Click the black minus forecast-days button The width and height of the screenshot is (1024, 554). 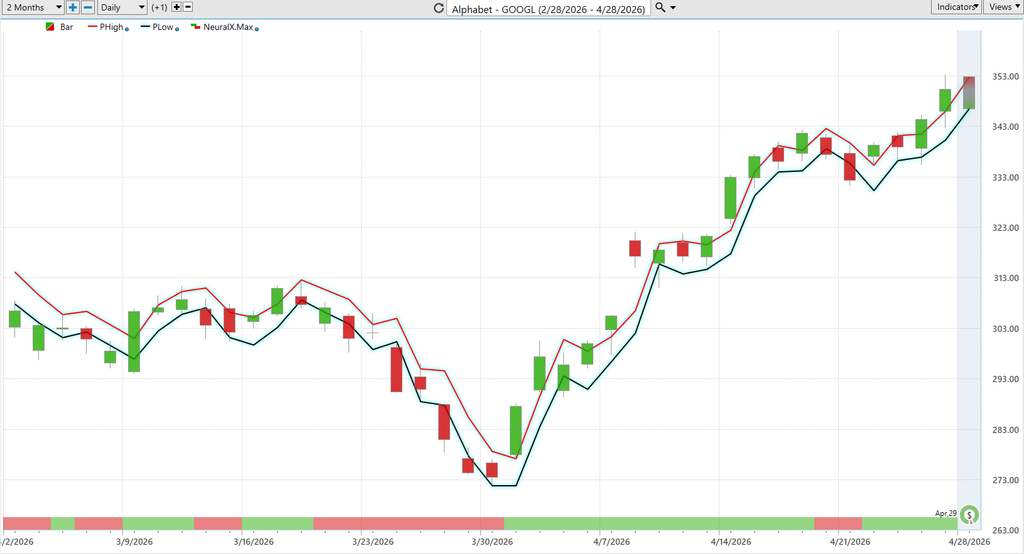tap(188, 7)
